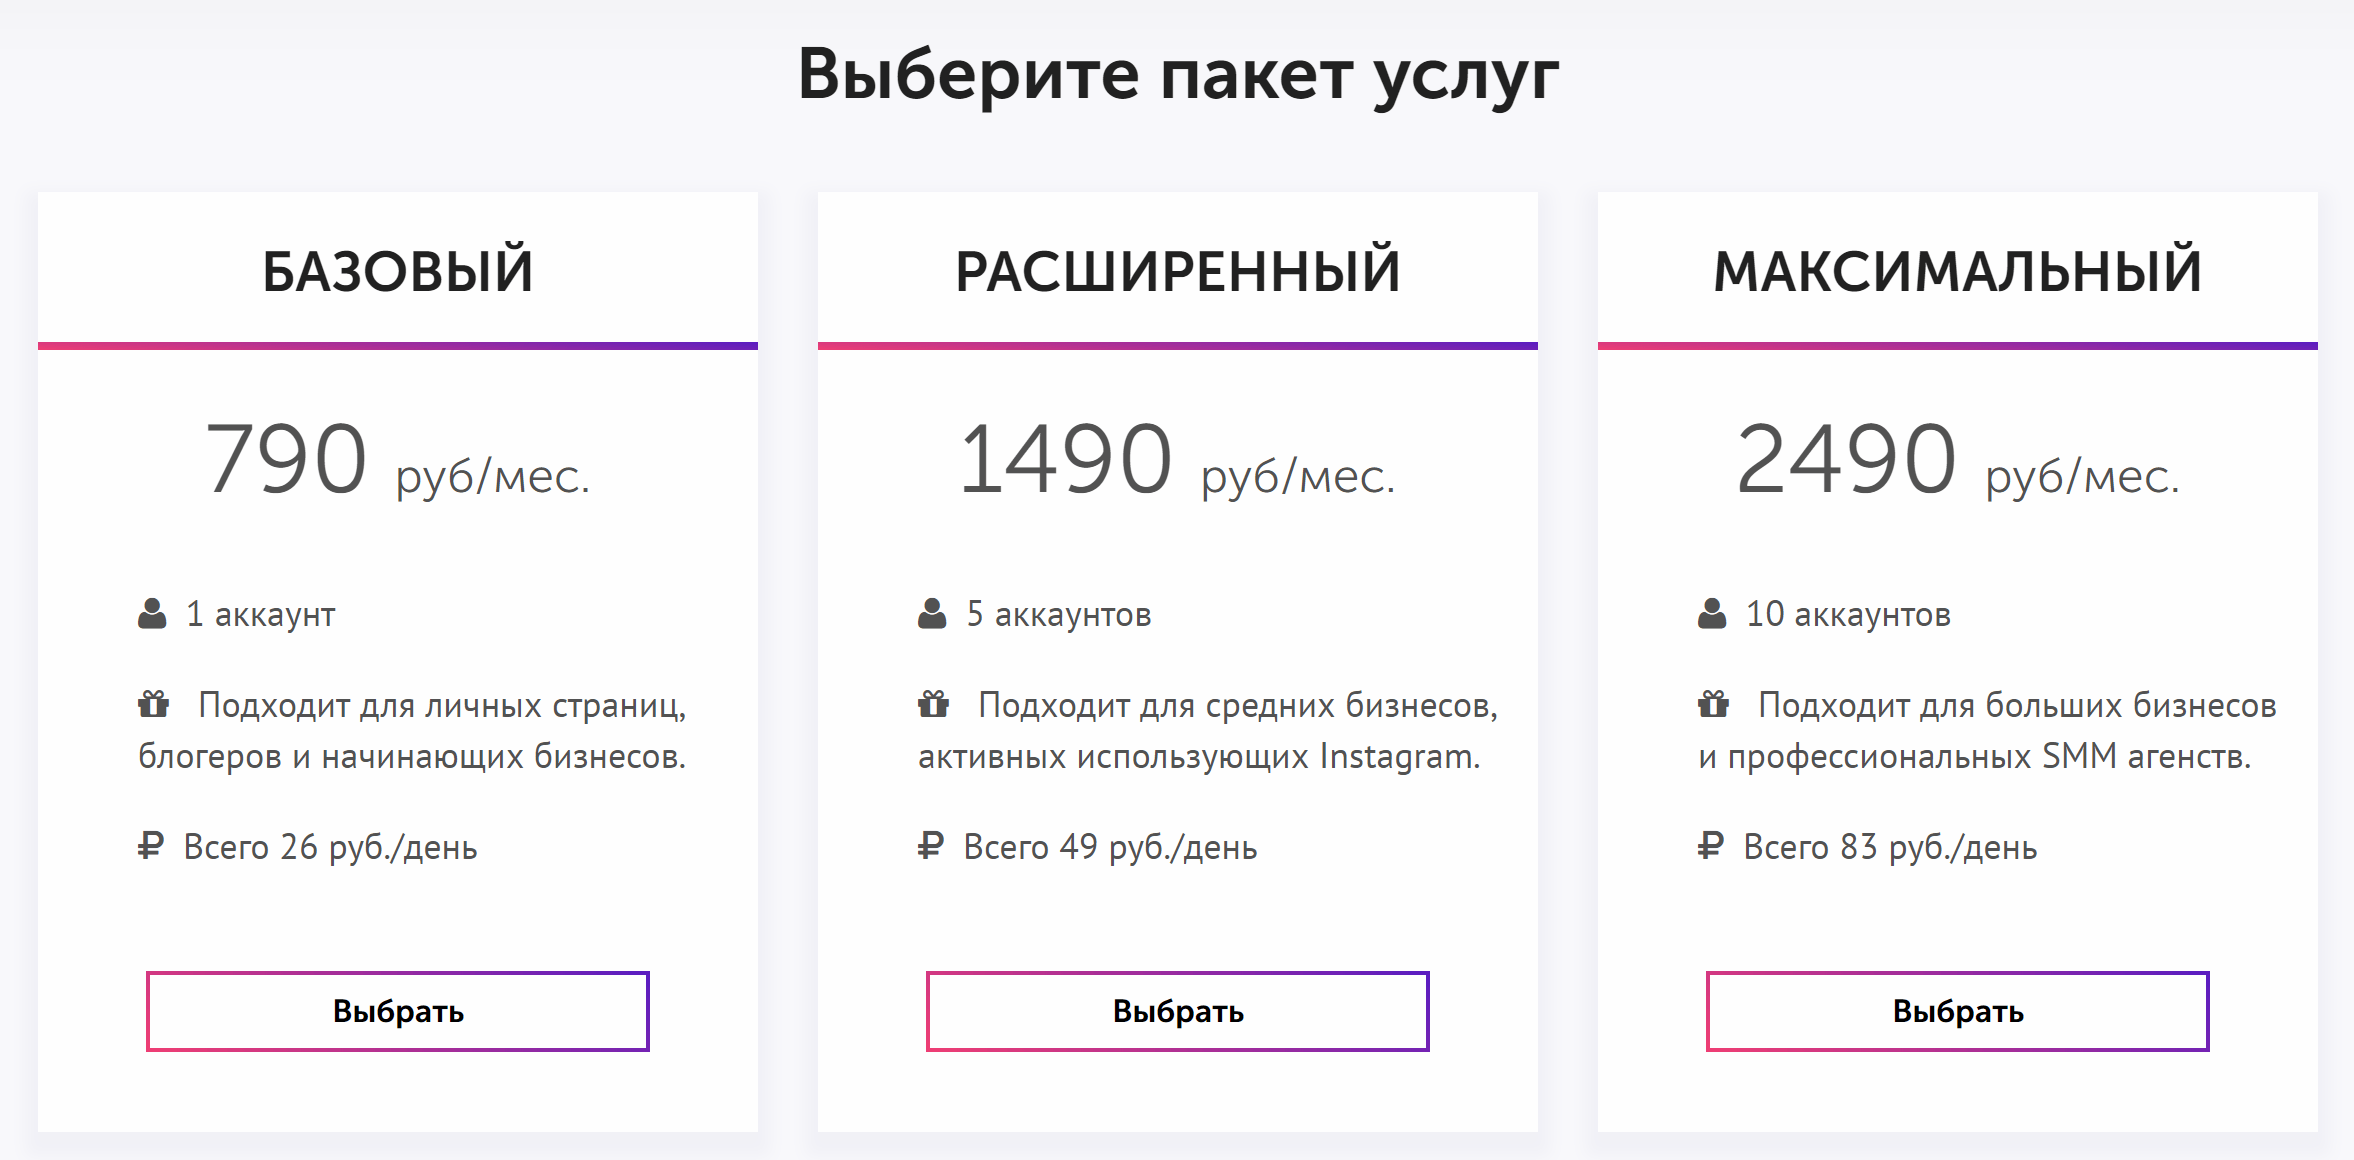Click the 790 руб/мес. price
Image resolution: width=2354 pixels, height=1160 pixels.
[398, 461]
